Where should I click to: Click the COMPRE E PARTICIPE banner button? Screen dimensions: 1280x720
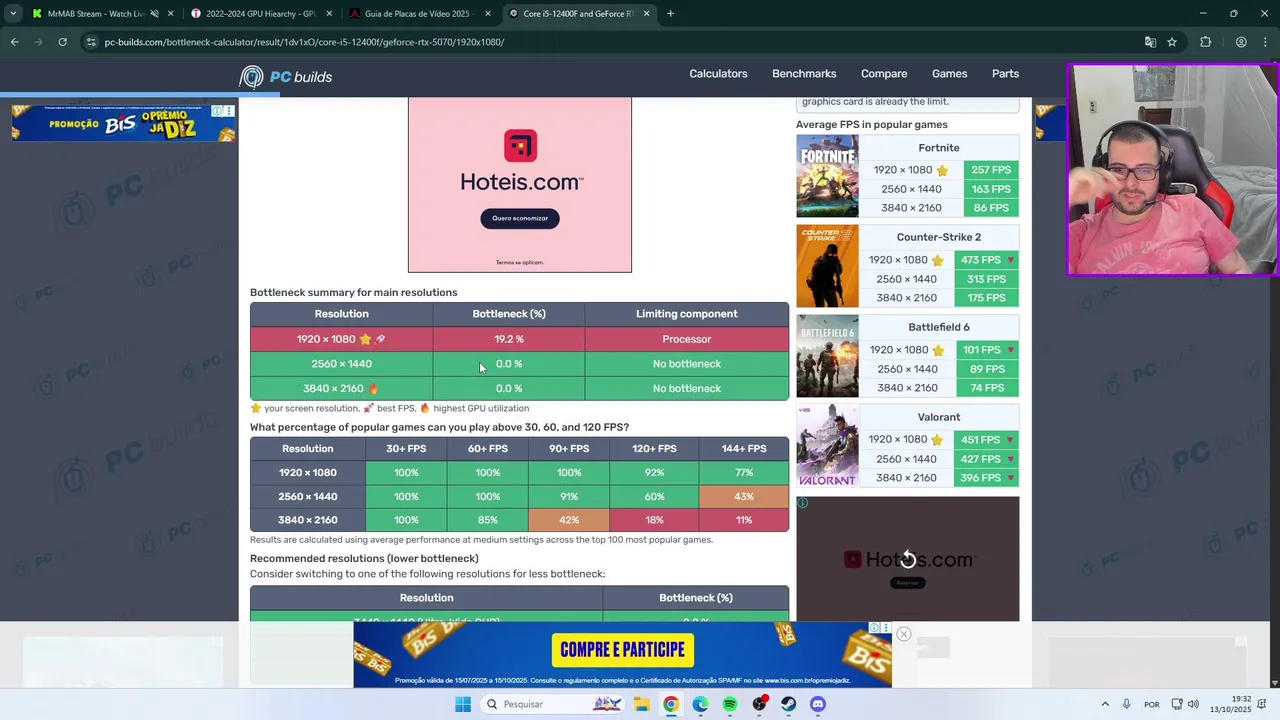[622, 650]
